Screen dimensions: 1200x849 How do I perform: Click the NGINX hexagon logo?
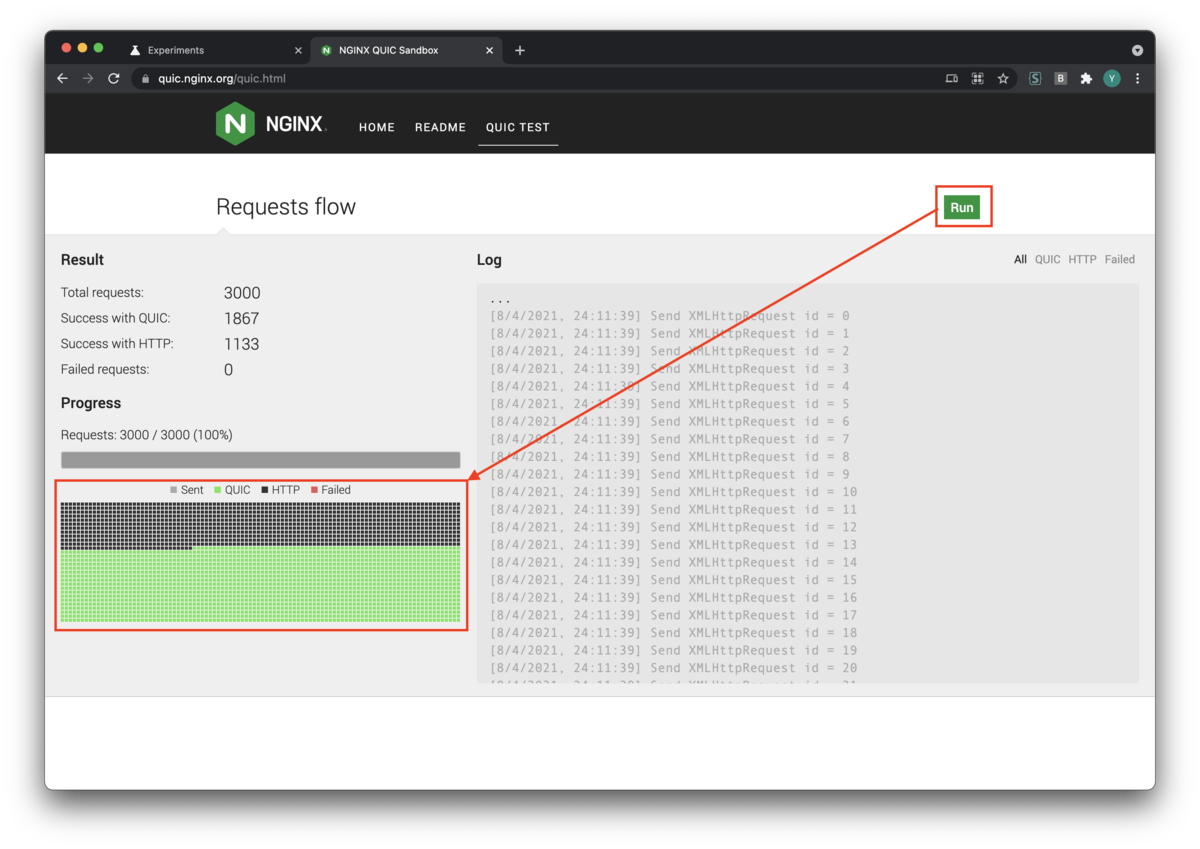(x=235, y=124)
